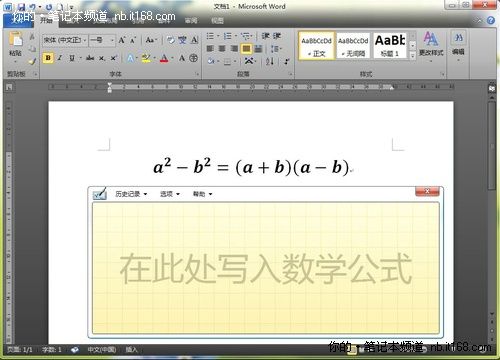Click the blue Help question mark icon

(490, 20)
